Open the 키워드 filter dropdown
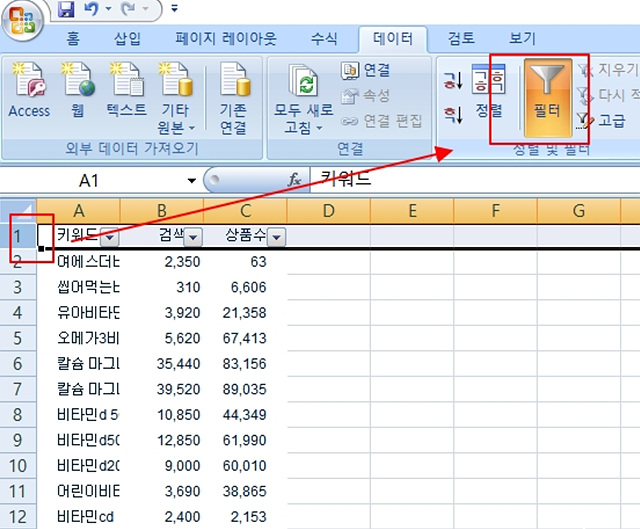The width and height of the screenshot is (640, 529). pos(109,237)
